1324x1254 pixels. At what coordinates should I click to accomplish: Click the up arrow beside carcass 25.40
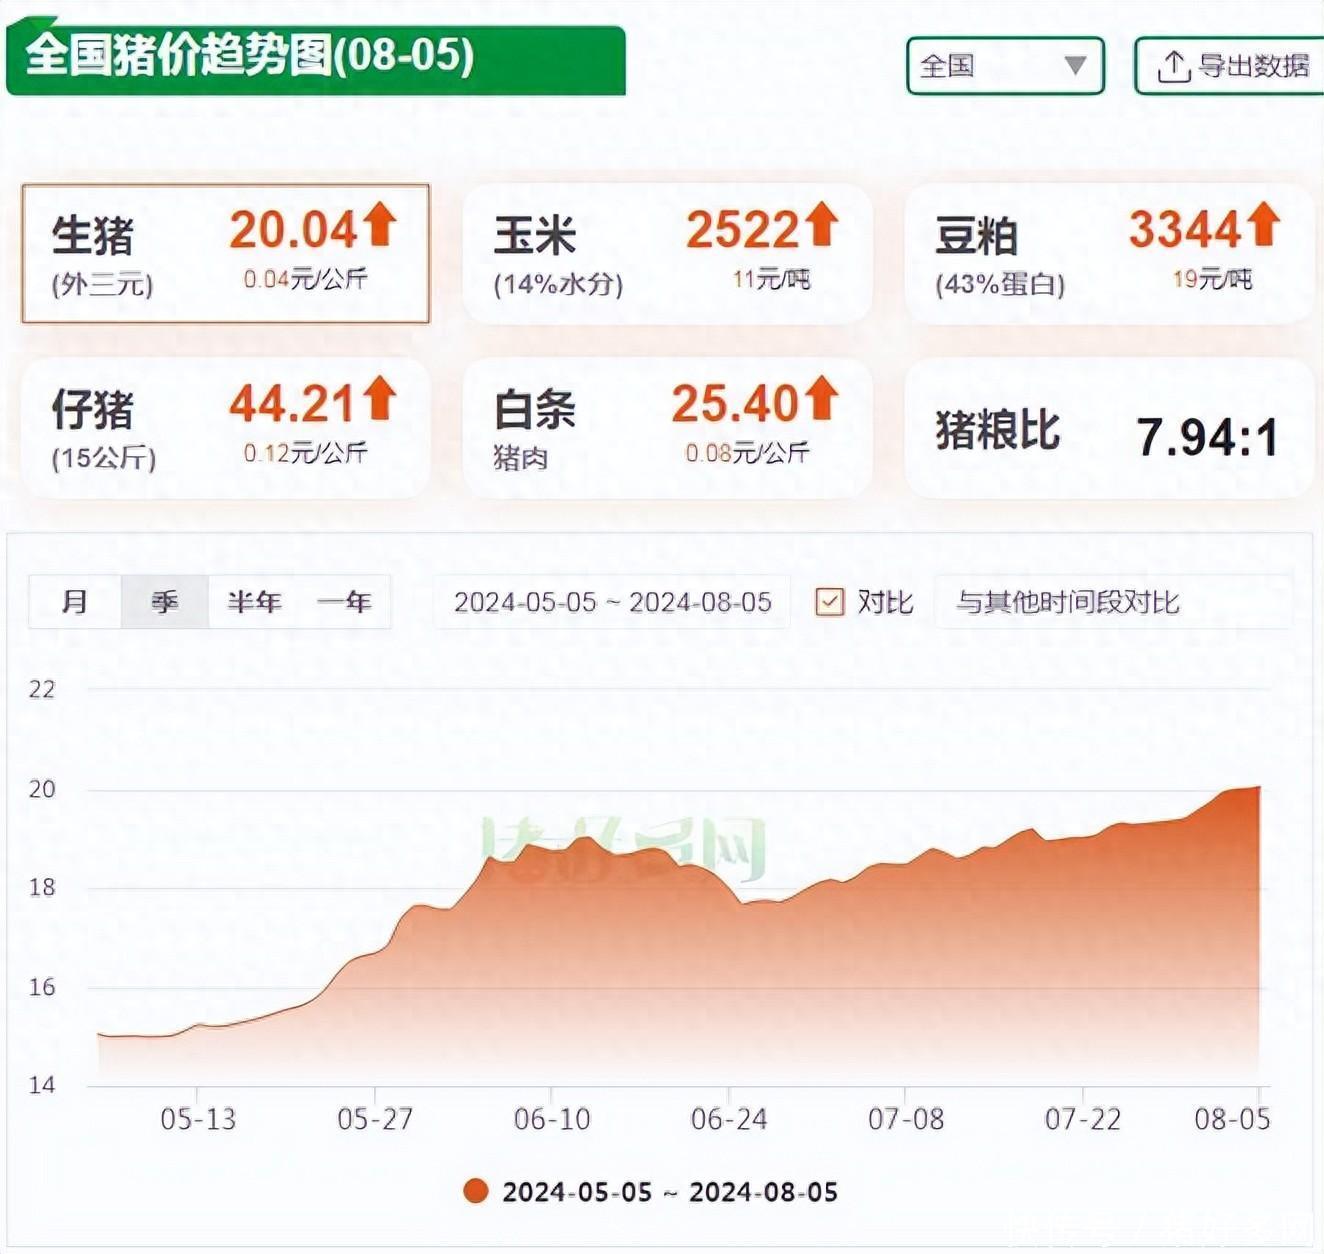click(x=821, y=398)
